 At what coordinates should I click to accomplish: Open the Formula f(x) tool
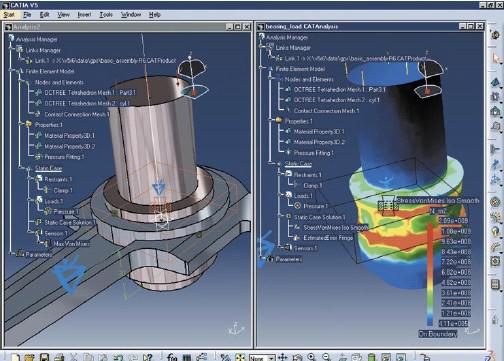(x=172, y=357)
